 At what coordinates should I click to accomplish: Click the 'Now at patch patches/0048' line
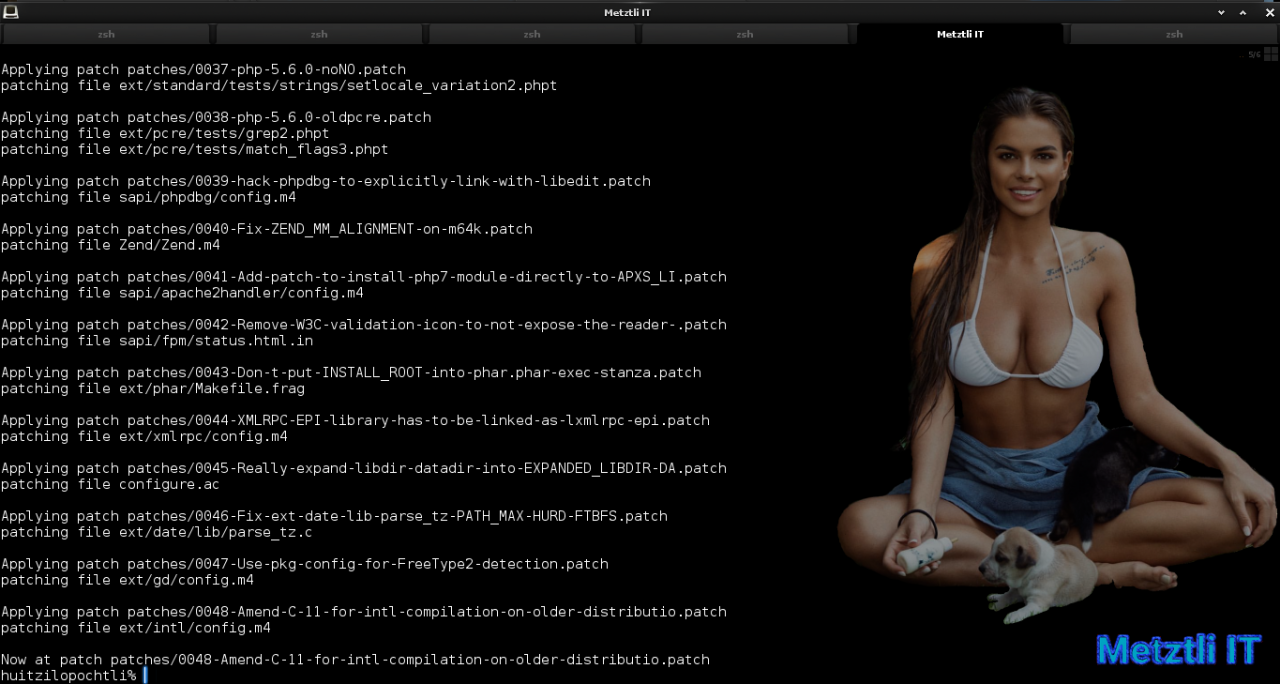tap(355, 662)
